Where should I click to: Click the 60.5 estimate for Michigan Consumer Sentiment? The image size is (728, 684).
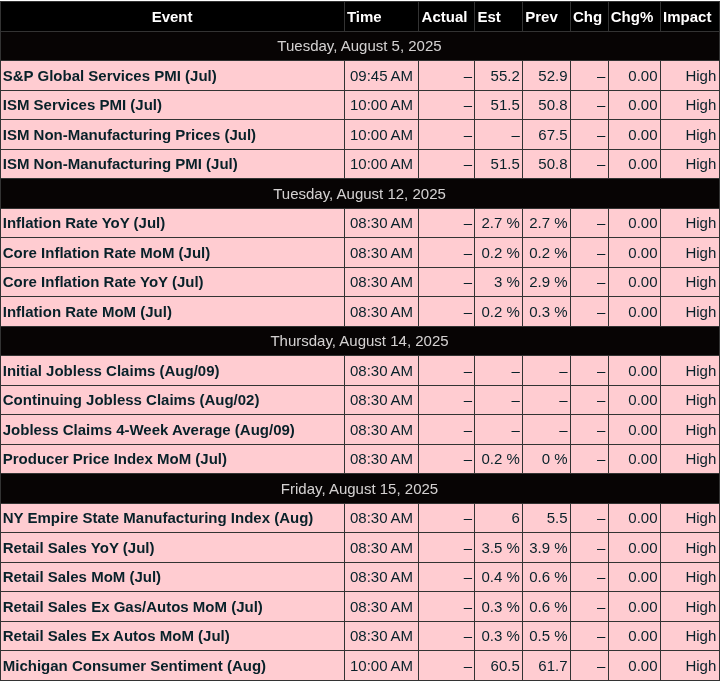click(x=498, y=666)
